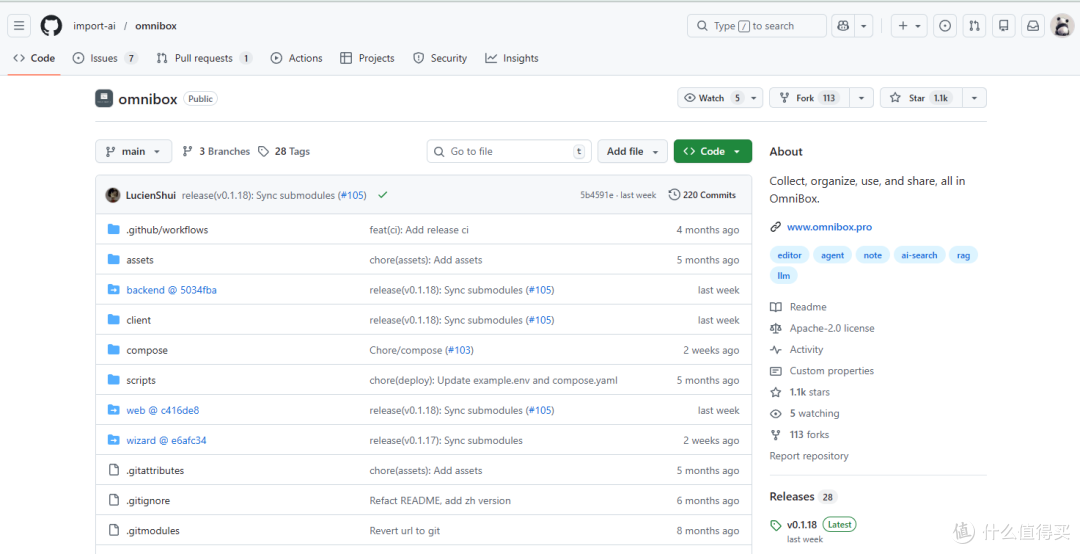Viewport: 1080px width, 554px height.
Task: Open the green Code dropdown
Action: pyautogui.click(x=713, y=152)
